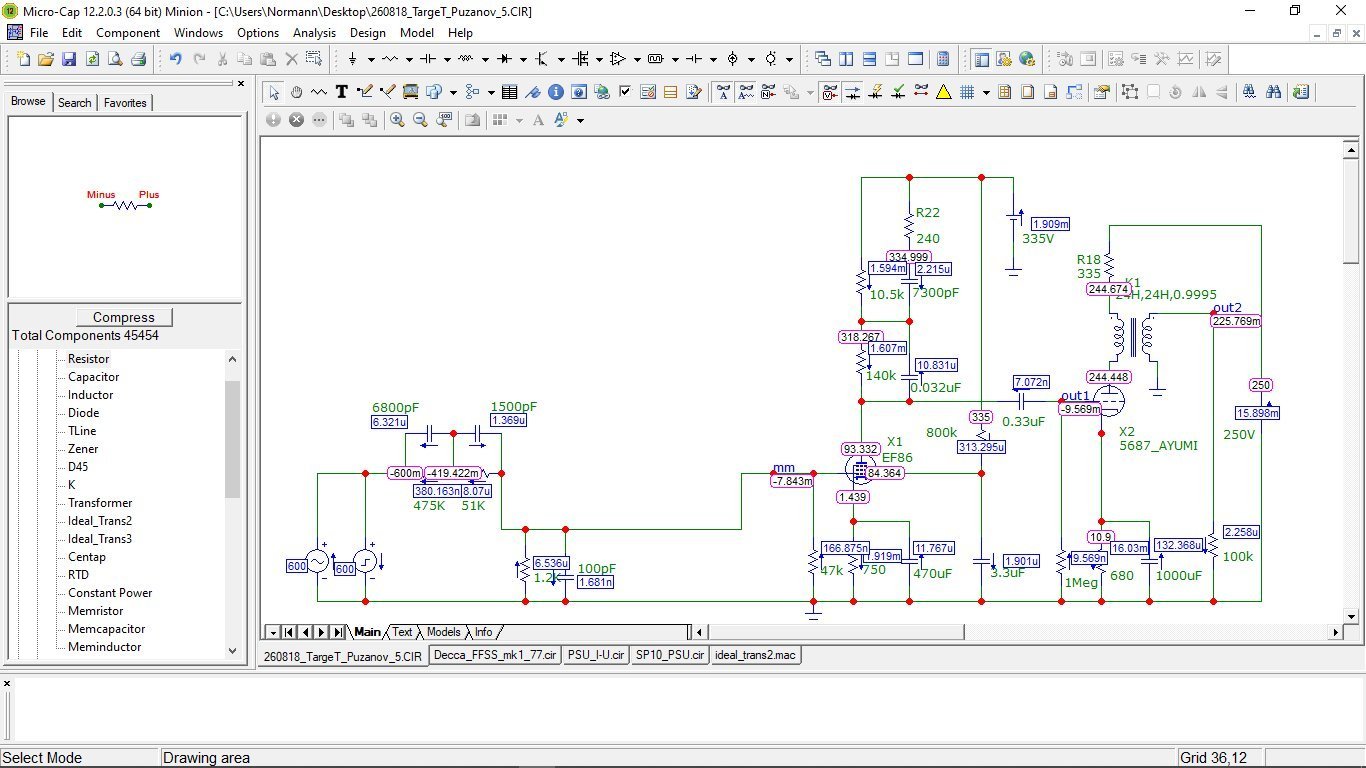Select Transformer in component list
The width and height of the screenshot is (1366, 768).
pyautogui.click(x=100, y=503)
